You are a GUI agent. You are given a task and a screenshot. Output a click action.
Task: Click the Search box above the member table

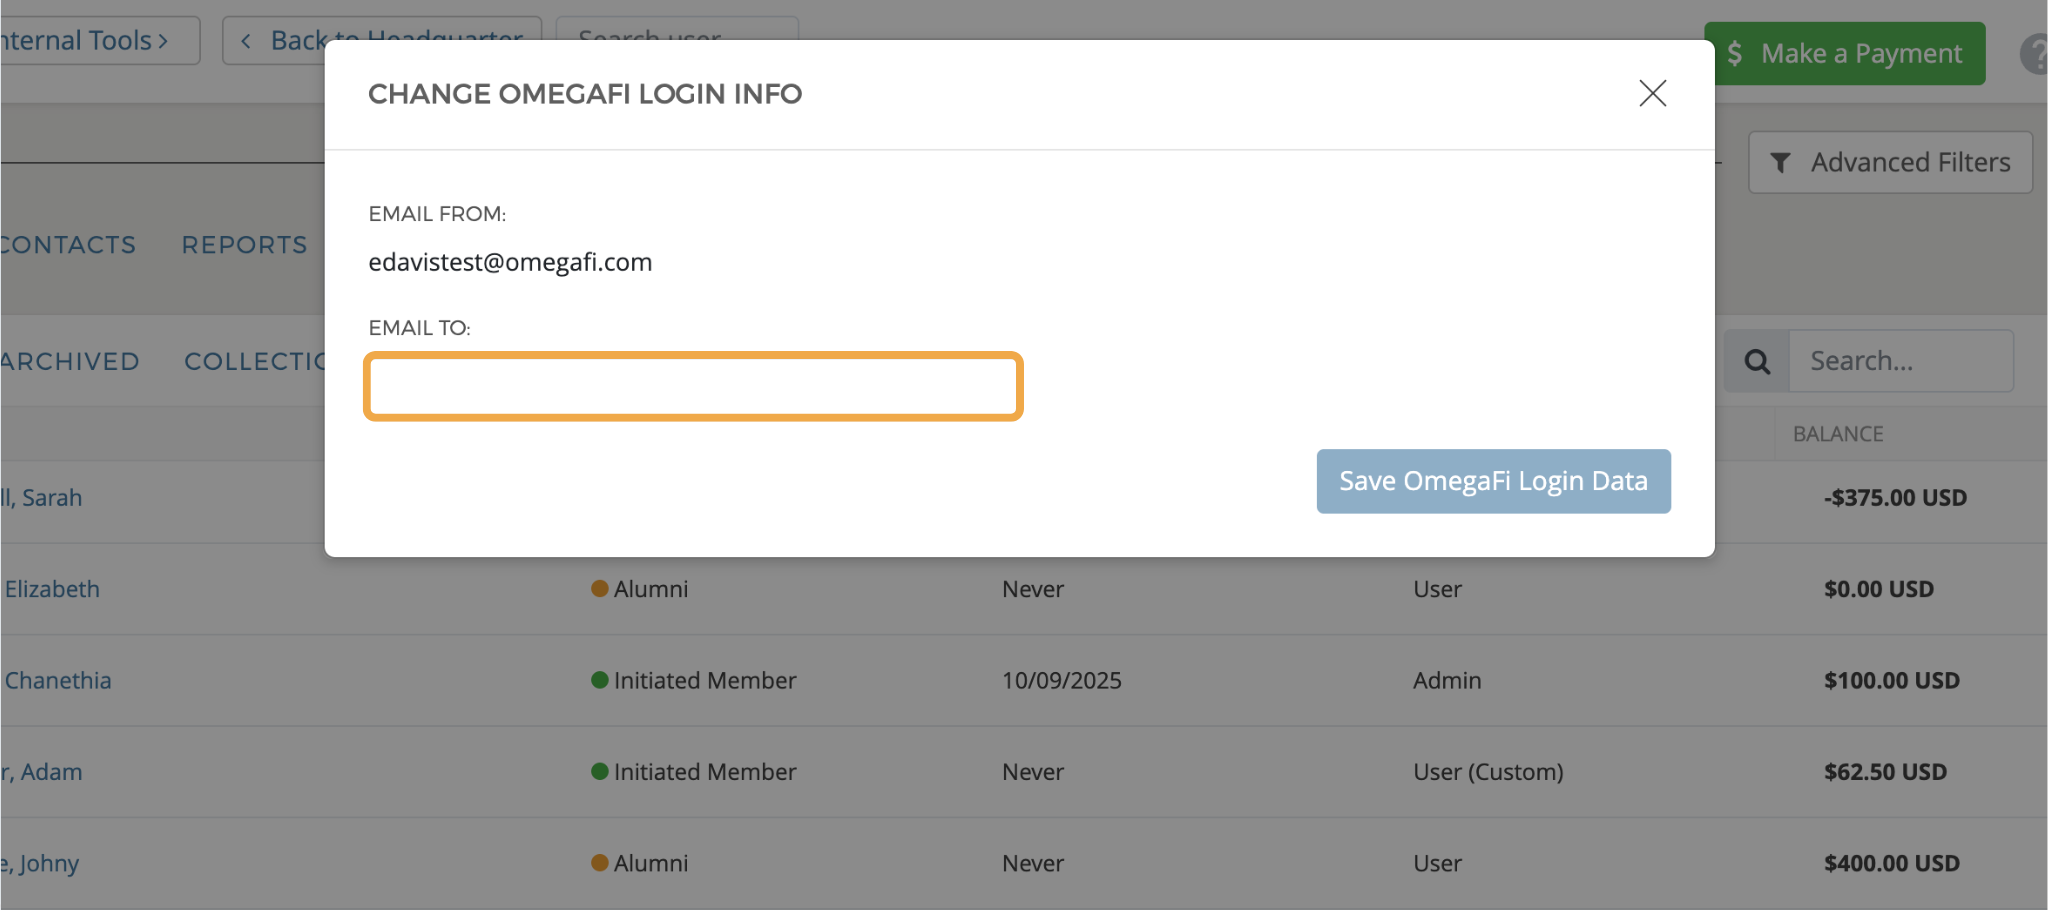pyautogui.click(x=1900, y=360)
